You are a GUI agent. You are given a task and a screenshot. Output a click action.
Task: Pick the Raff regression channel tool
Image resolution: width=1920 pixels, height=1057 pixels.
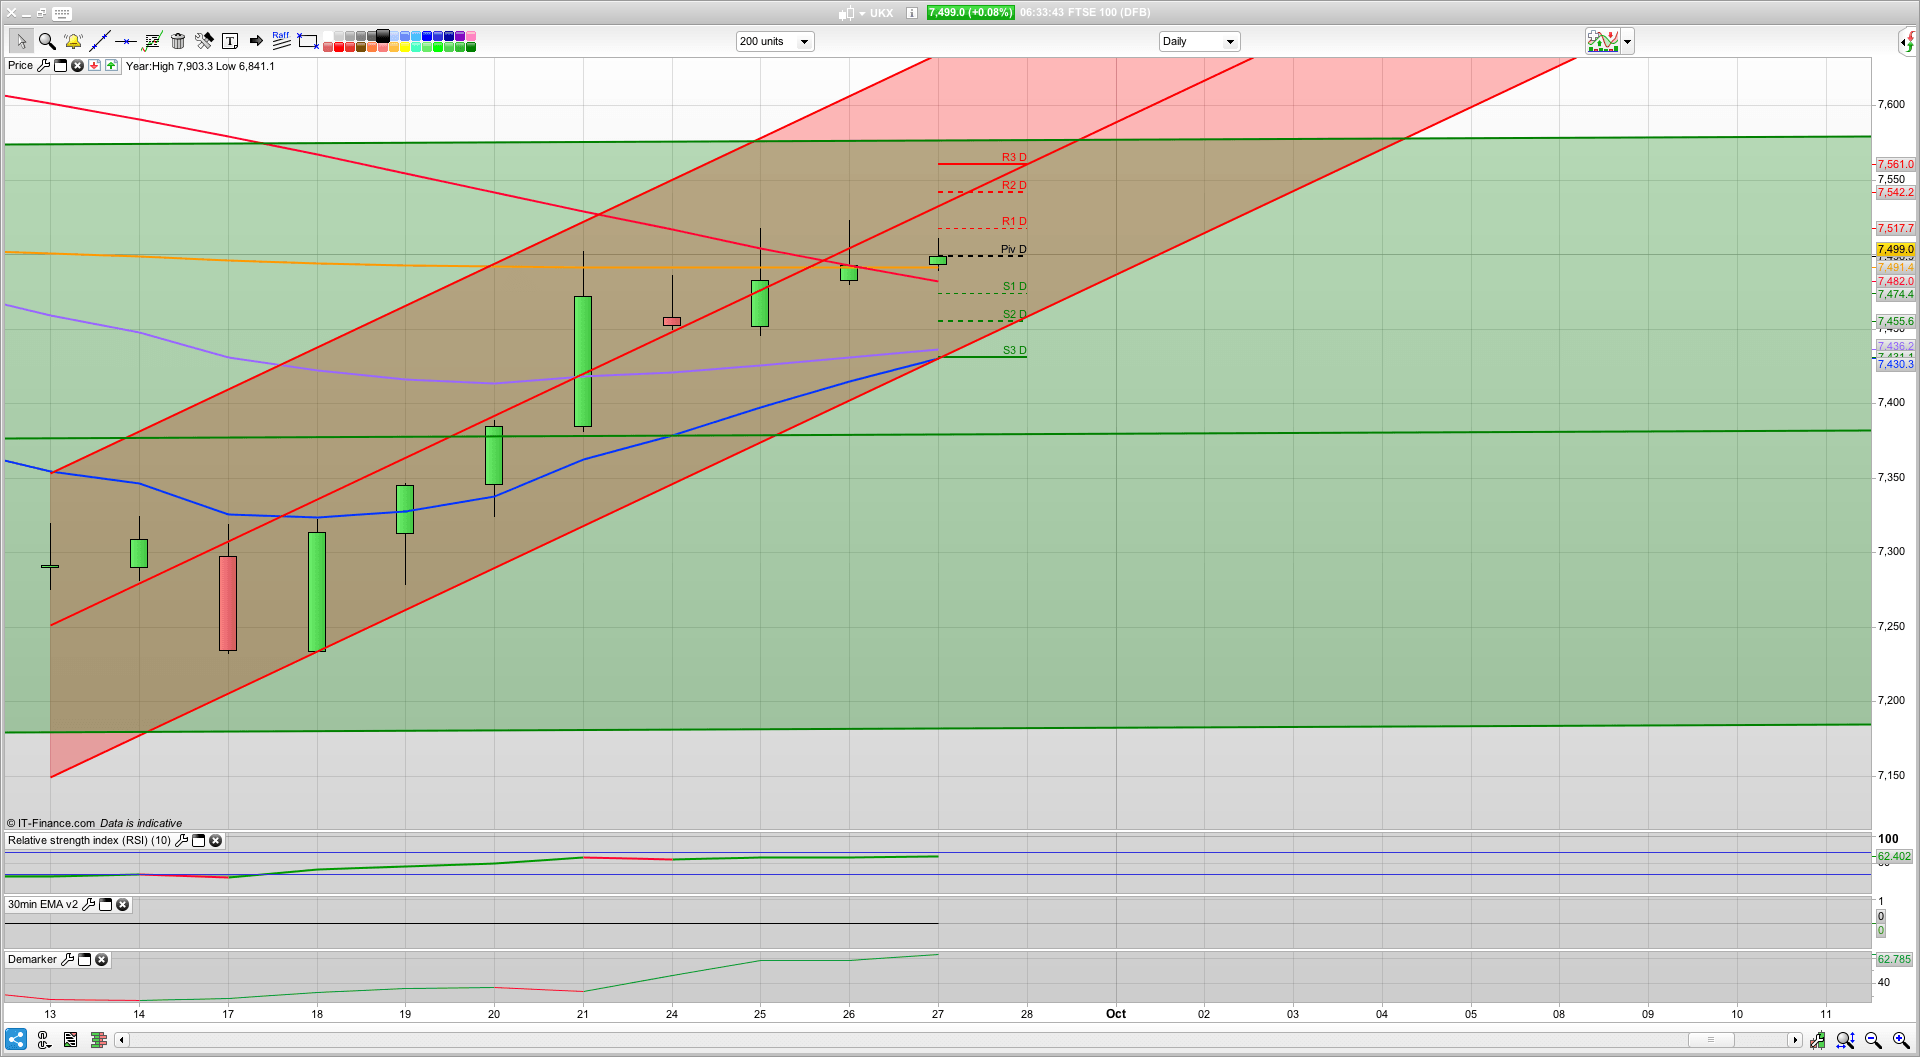[x=281, y=40]
